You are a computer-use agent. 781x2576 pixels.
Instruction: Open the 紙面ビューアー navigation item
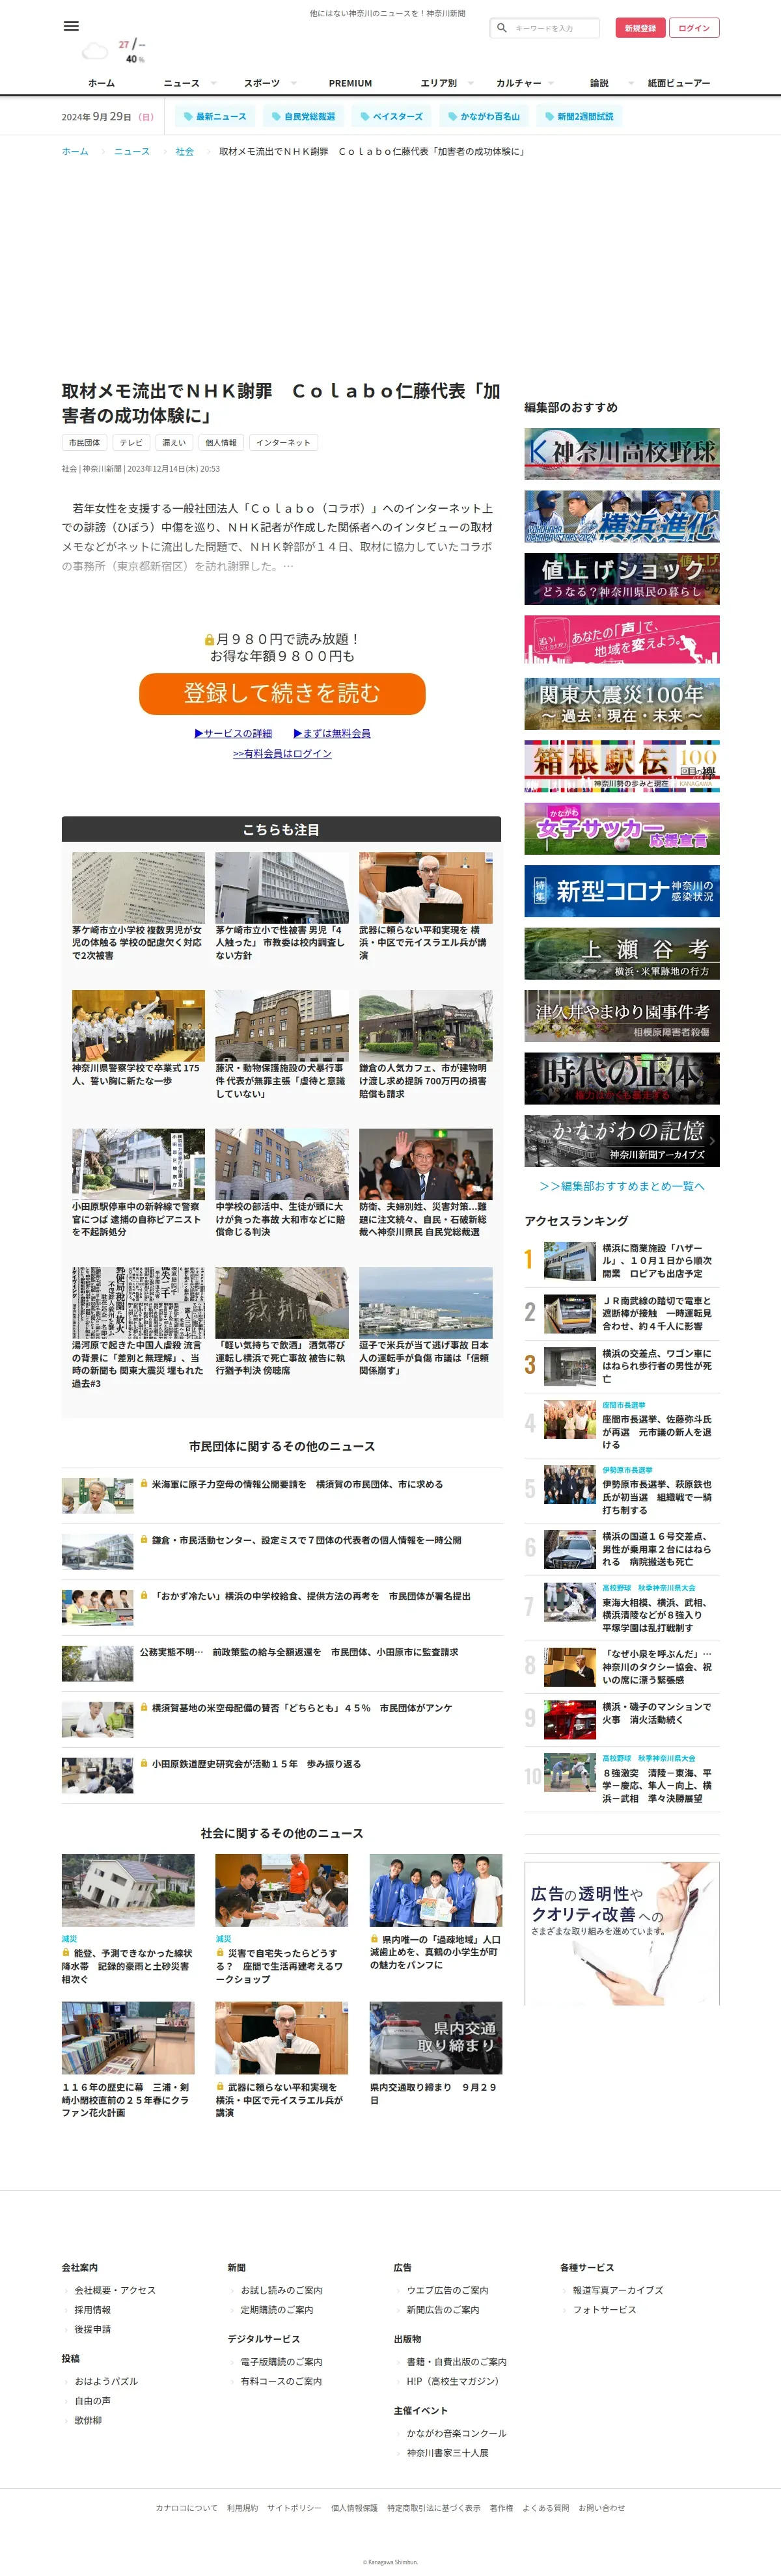point(679,84)
